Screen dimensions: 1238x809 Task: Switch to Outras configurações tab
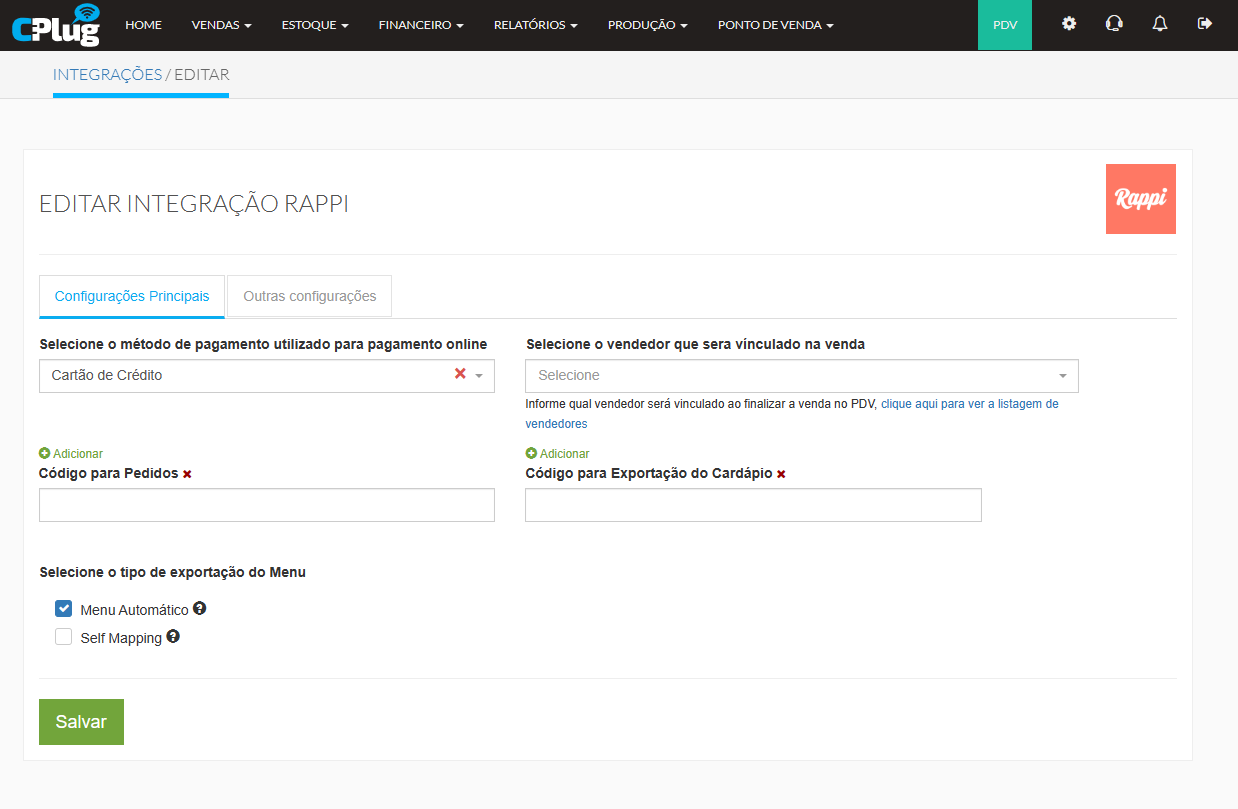click(x=310, y=296)
